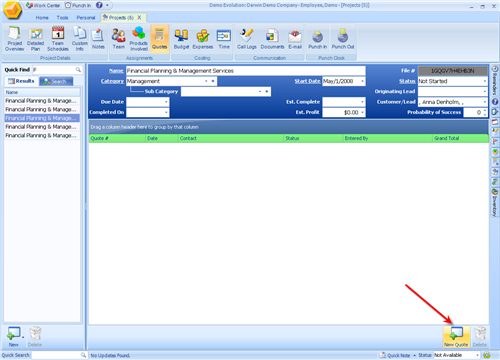Sort by the Grand Total column header

[x=460, y=138]
